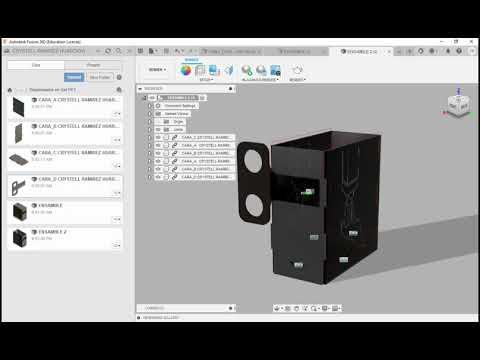The image size is (480, 360).
Task: Open the notifications bell
Action: (x=448, y=51)
